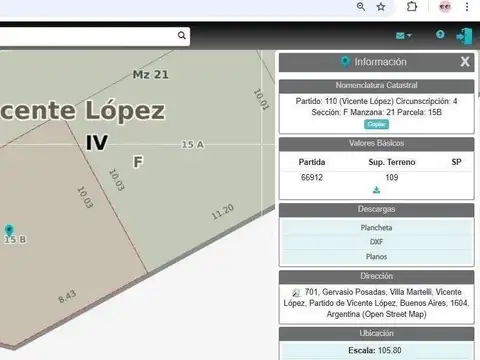Click the Sección F label on the map

coord(138,162)
